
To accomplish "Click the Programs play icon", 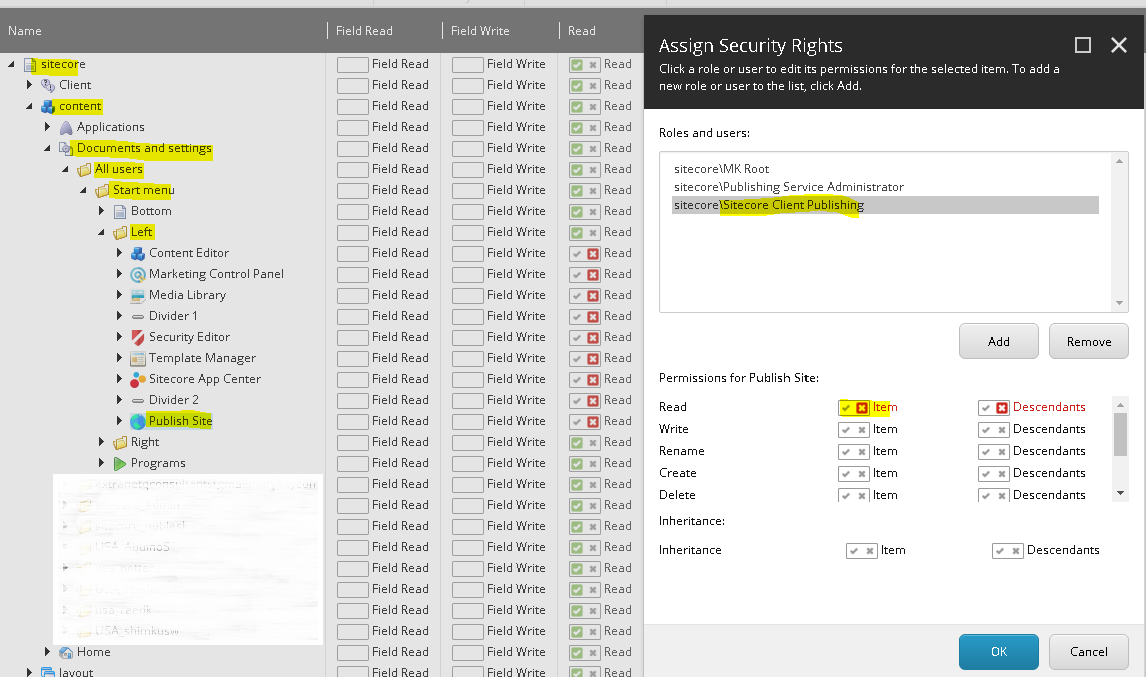I will point(120,464).
